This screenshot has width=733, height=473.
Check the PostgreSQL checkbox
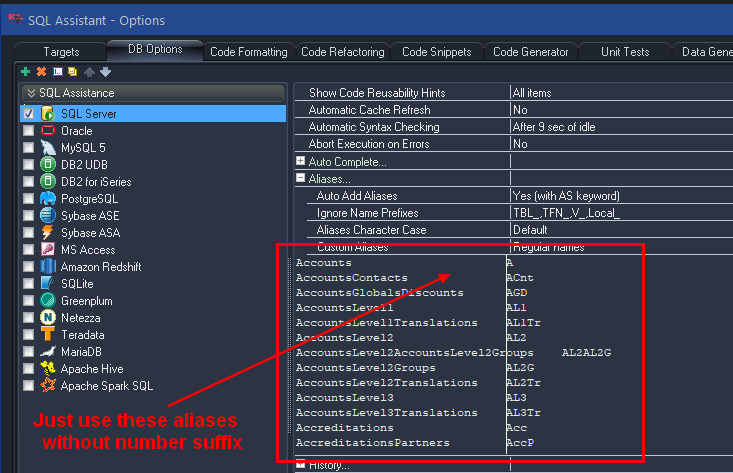(29, 199)
